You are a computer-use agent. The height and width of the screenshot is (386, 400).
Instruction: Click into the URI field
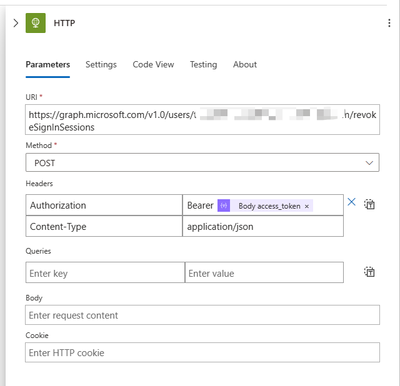202,120
